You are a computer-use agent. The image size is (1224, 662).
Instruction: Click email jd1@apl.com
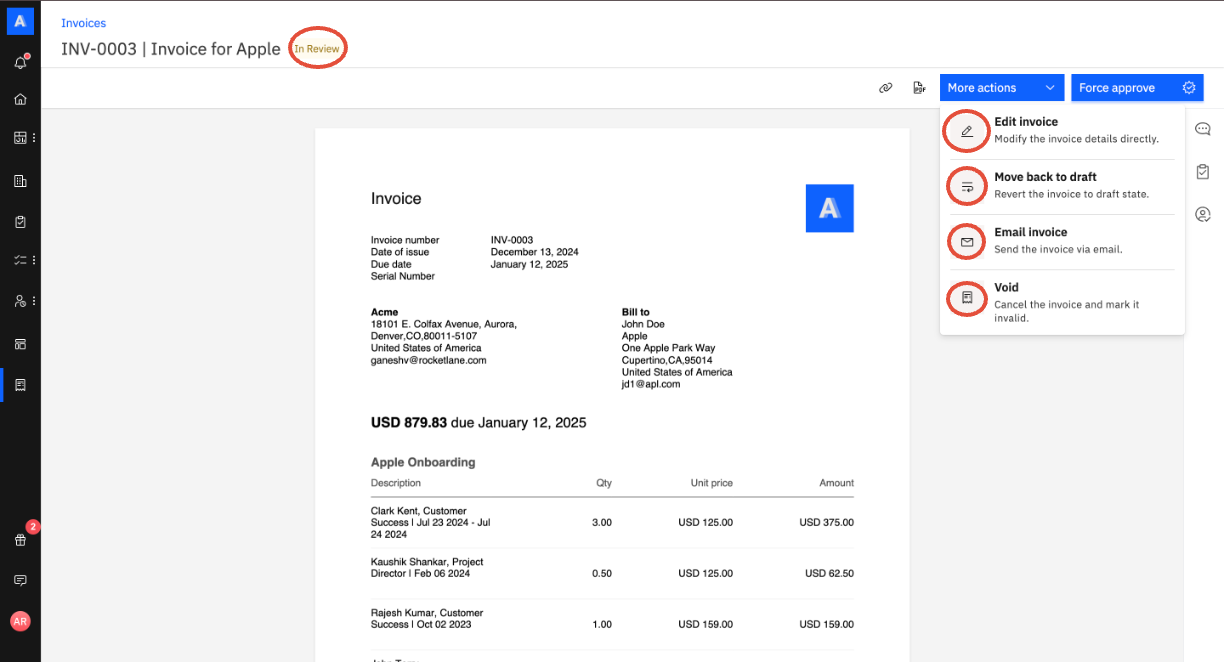pyautogui.click(x=651, y=384)
